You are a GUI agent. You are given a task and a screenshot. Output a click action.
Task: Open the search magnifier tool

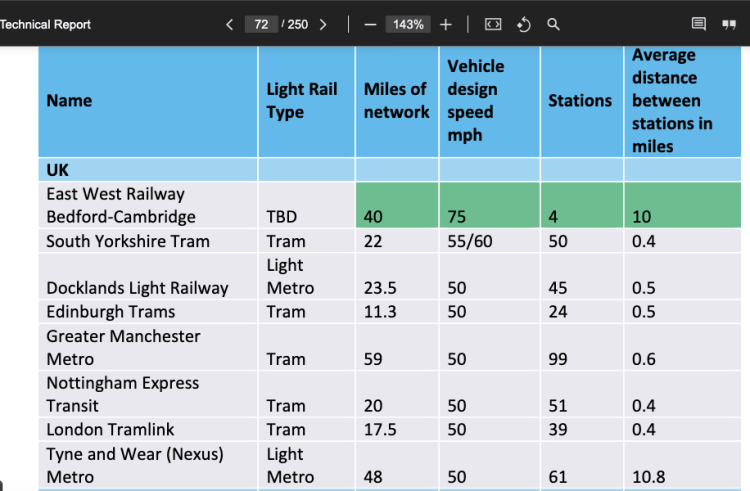[x=553, y=24]
